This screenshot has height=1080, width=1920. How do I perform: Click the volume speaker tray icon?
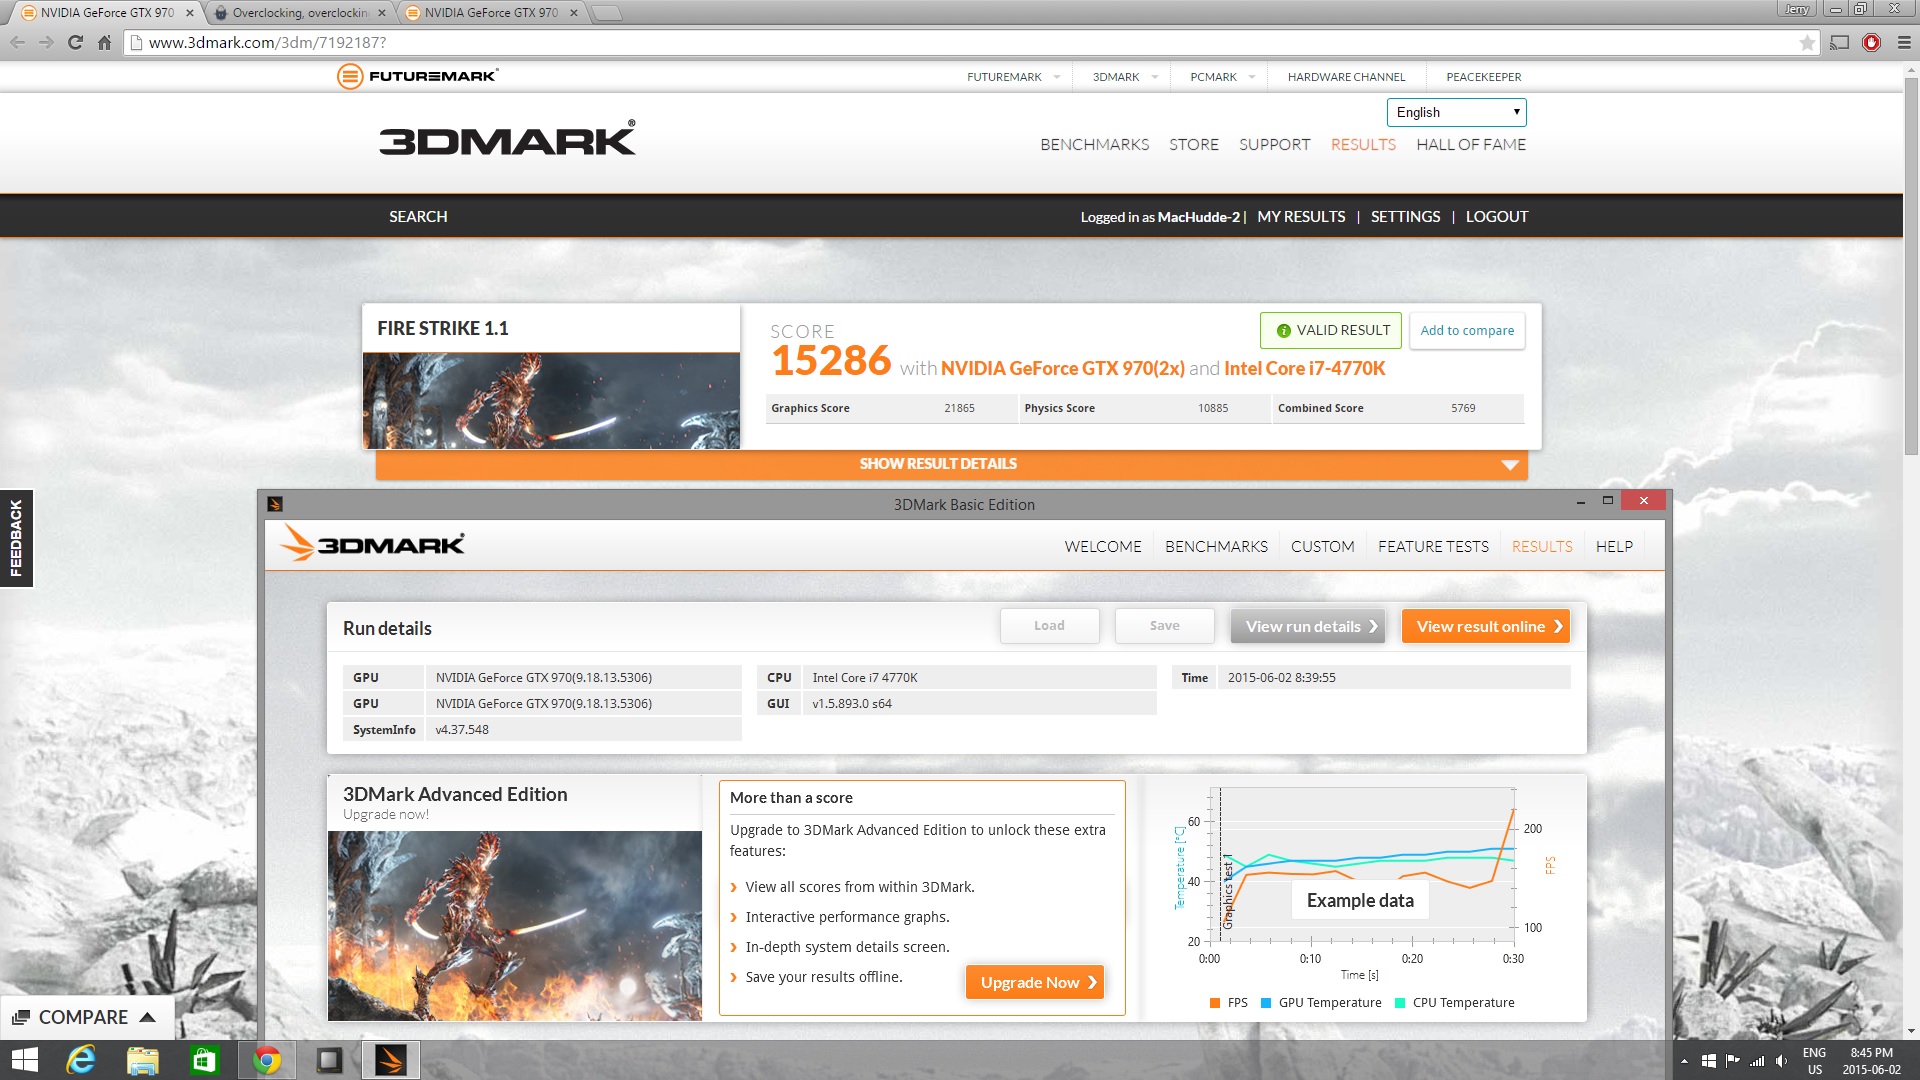tap(1781, 1061)
